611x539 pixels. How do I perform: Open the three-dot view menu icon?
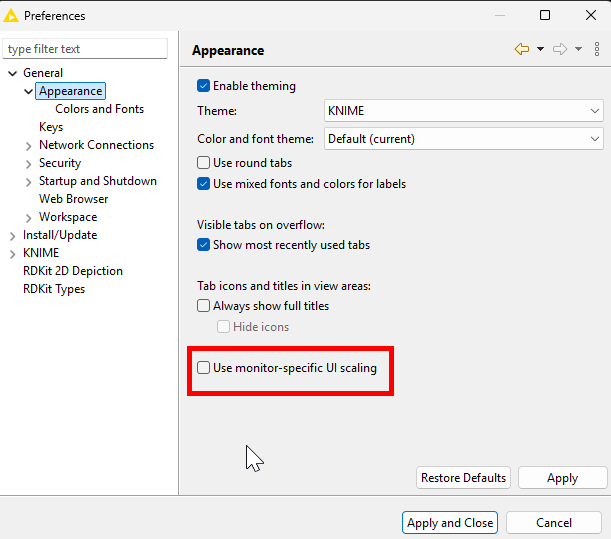click(x=597, y=49)
